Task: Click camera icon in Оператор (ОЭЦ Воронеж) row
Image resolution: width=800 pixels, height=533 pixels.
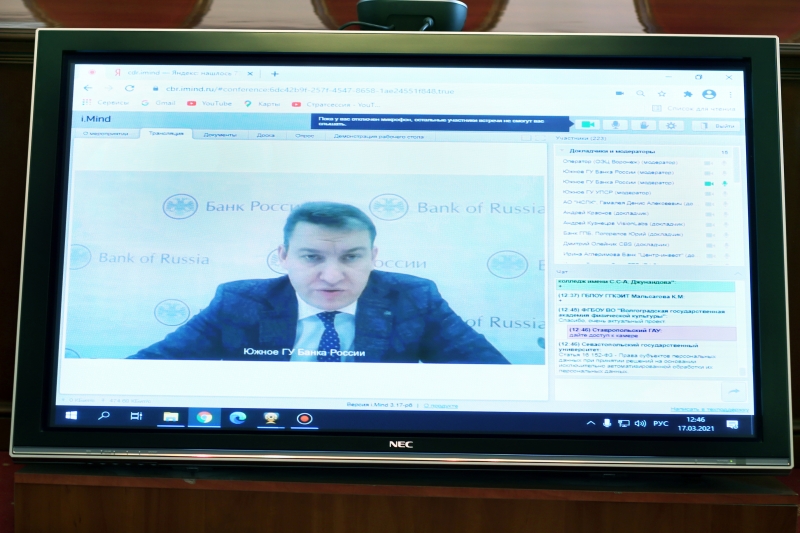Action: point(709,163)
